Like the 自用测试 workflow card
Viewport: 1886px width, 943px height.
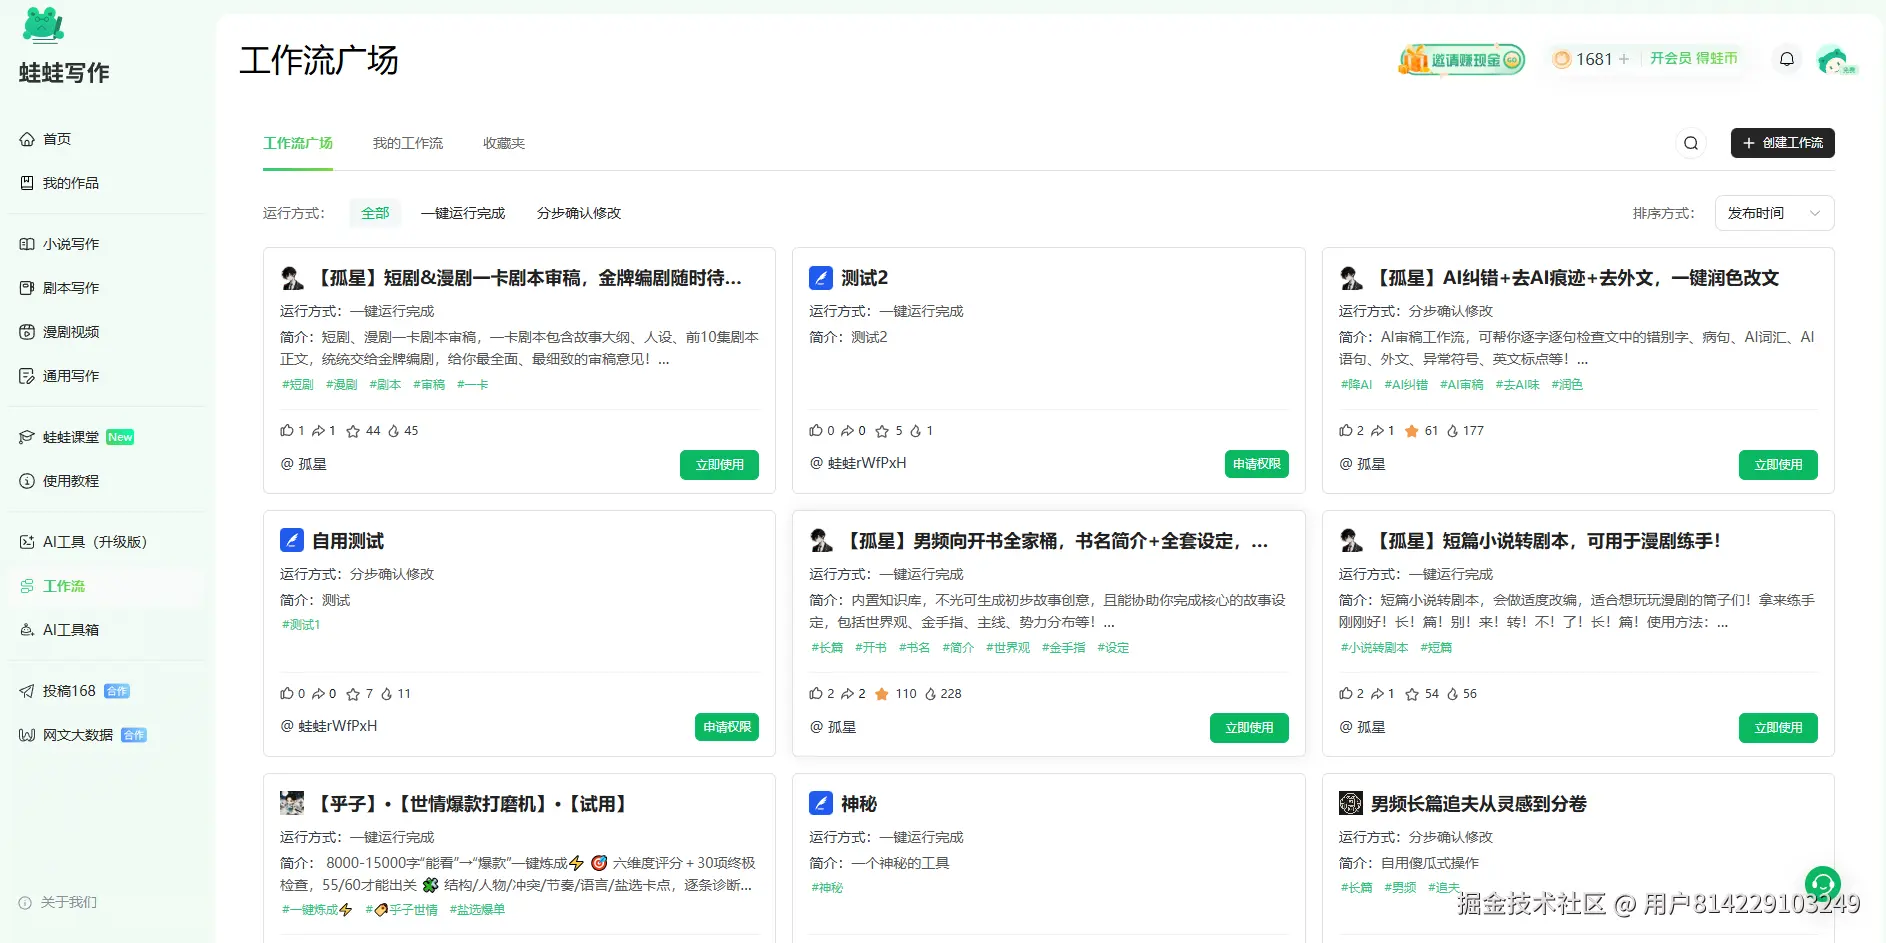(x=287, y=693)
